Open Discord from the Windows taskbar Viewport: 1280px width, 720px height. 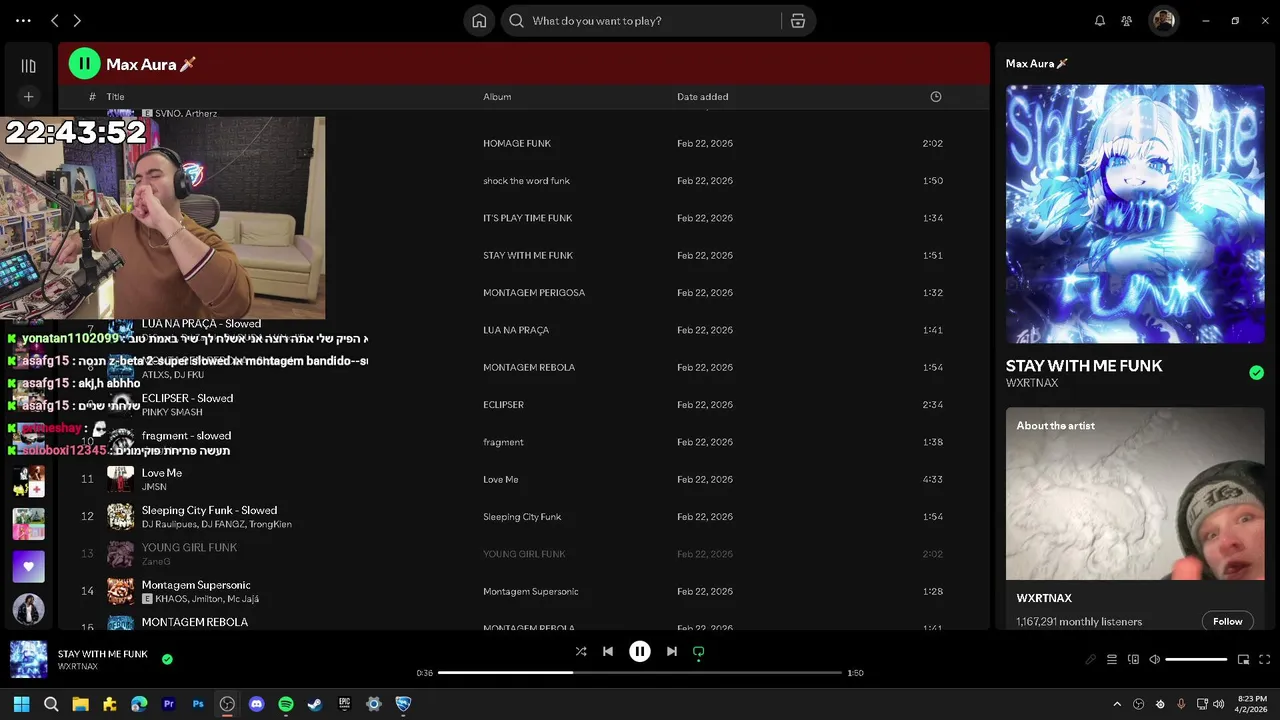[256, 704]
